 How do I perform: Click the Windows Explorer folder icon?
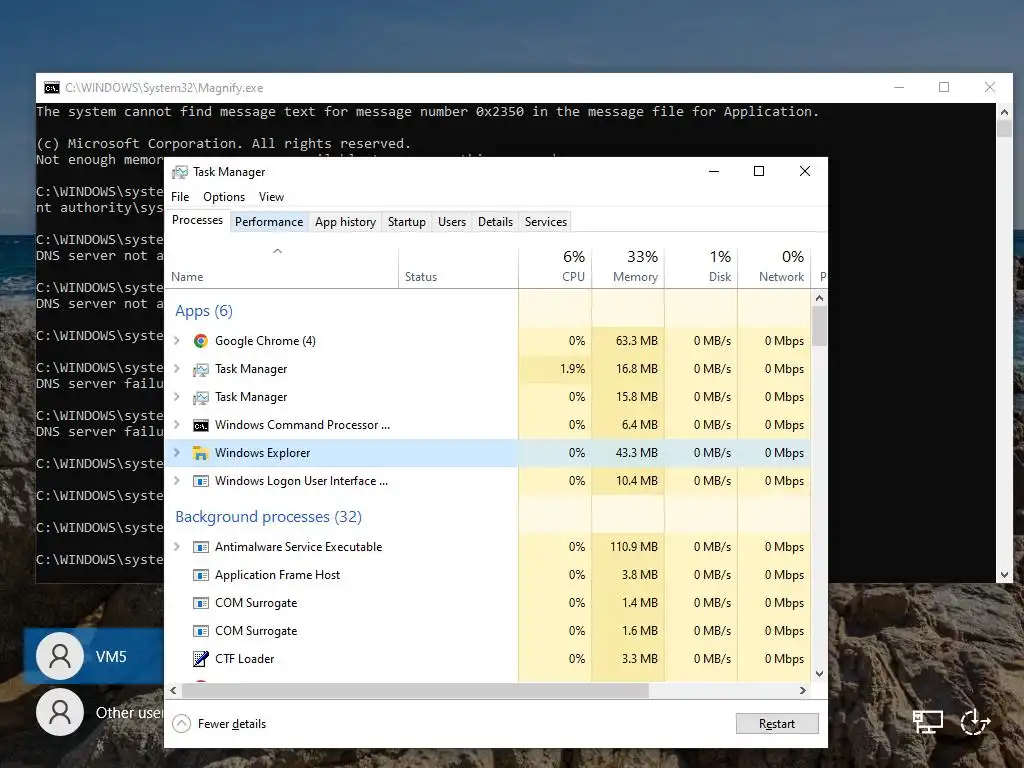pyautogui.click(x=200, y=453)
